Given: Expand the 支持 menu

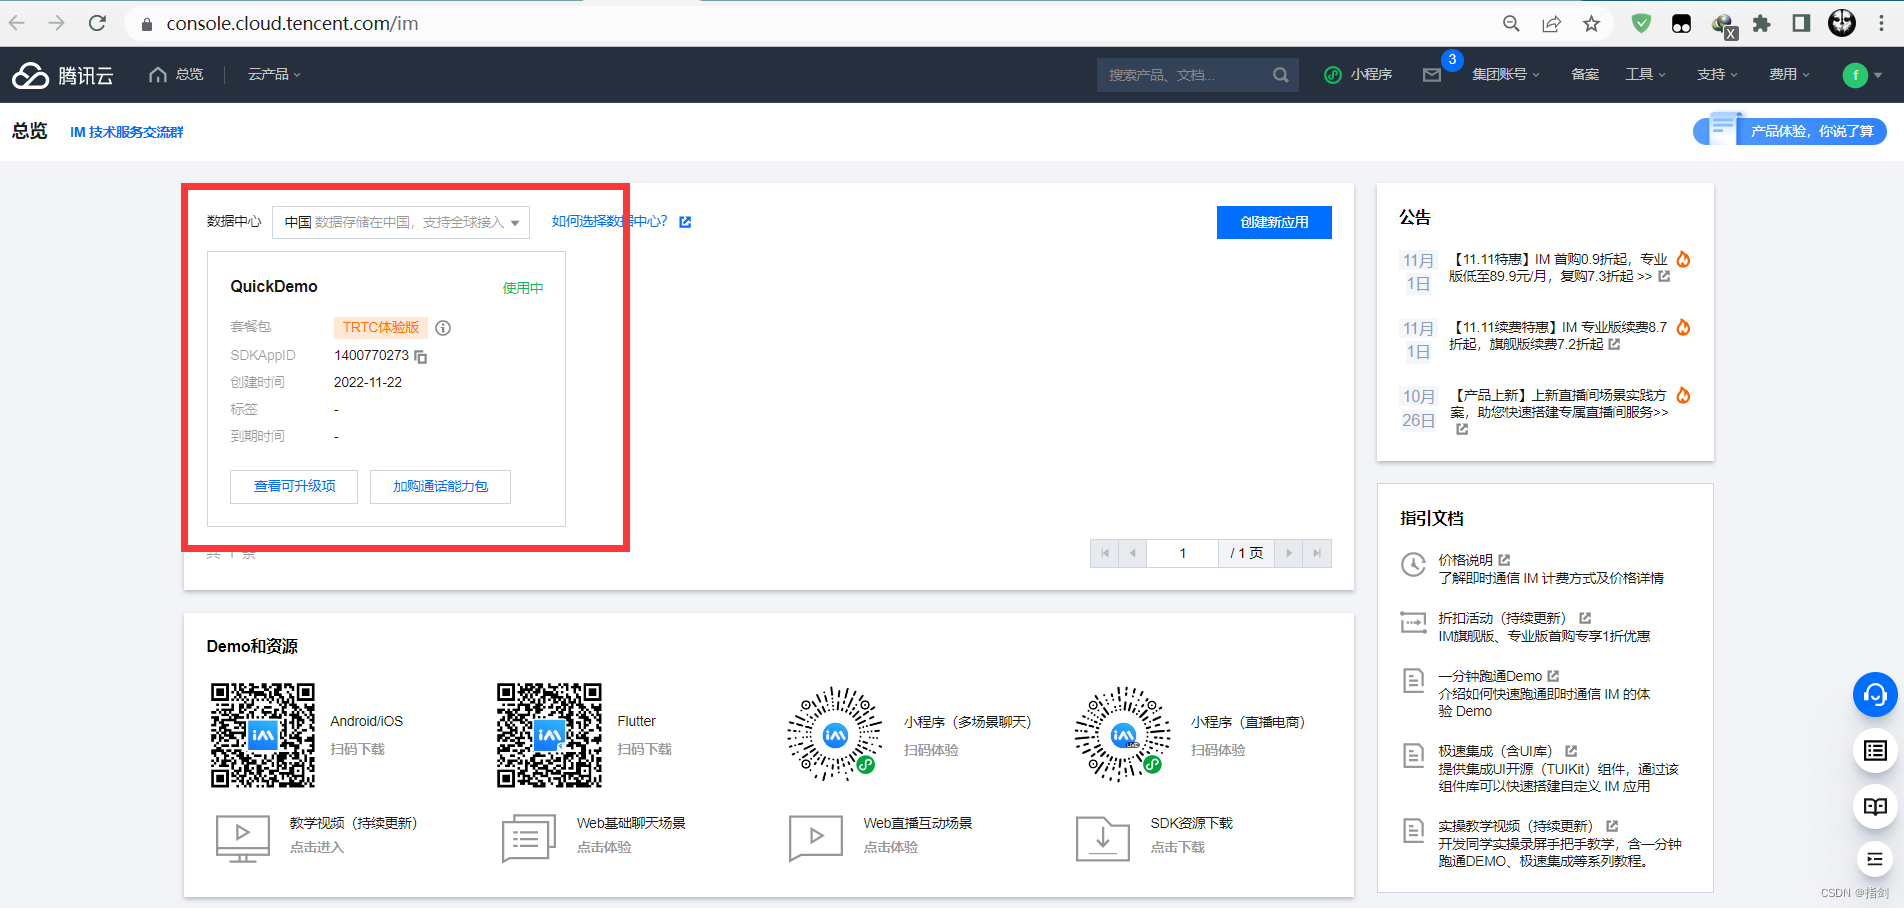Looking at the screenshot, I should click(1717, 75).
